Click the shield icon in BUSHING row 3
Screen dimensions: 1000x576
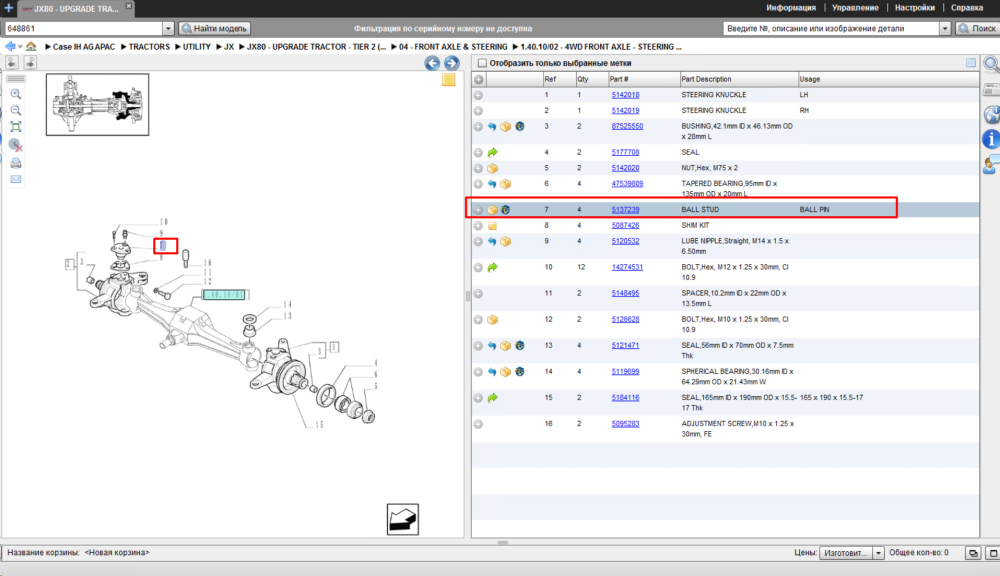coord(520,126)
